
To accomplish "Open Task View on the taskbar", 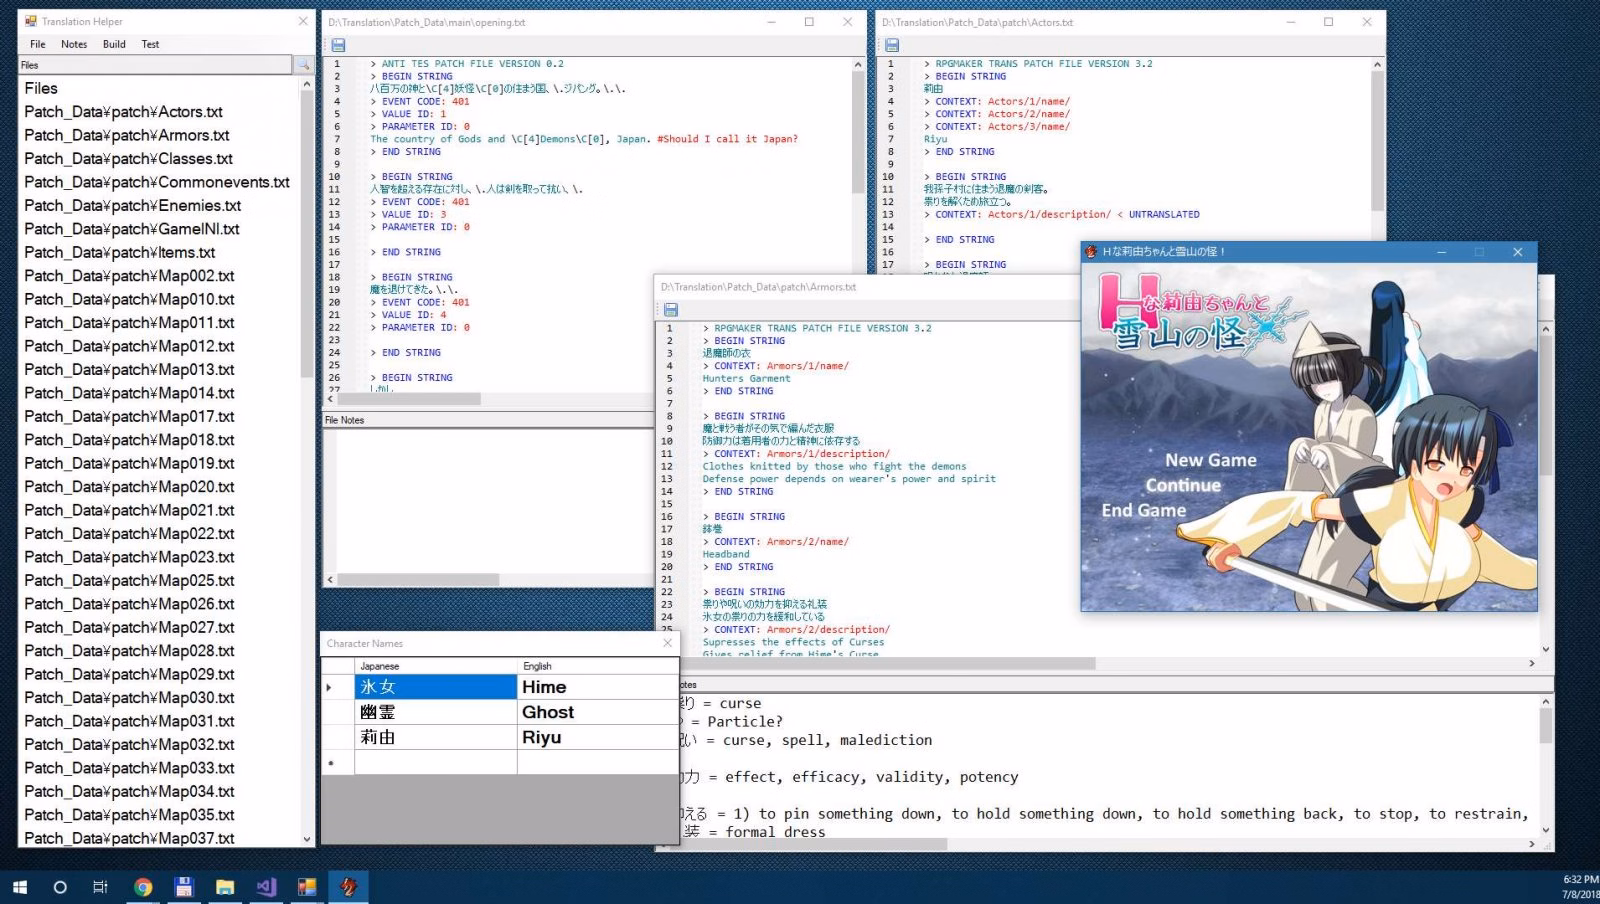I will [100, 887].
